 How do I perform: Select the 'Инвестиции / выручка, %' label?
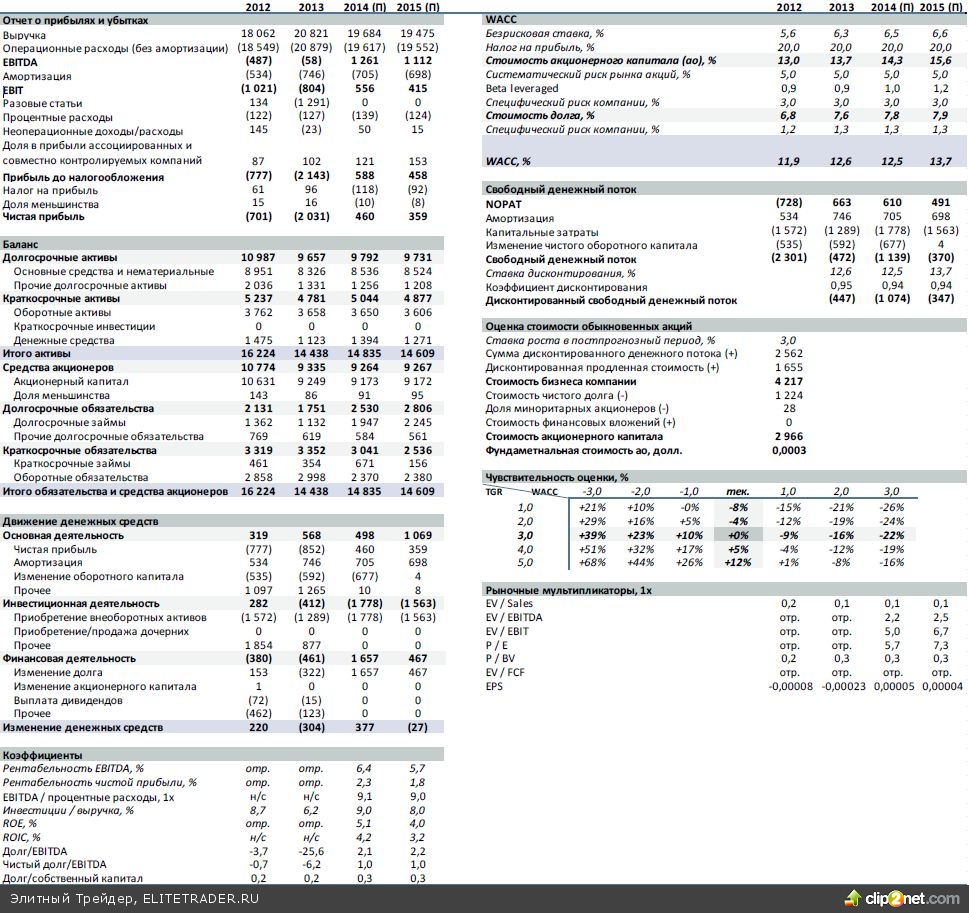(x=68, y=810)
